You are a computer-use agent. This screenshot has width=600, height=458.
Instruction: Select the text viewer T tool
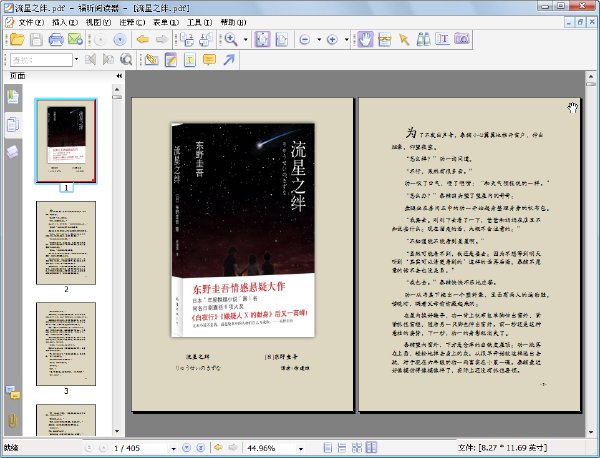click(442, 39)
